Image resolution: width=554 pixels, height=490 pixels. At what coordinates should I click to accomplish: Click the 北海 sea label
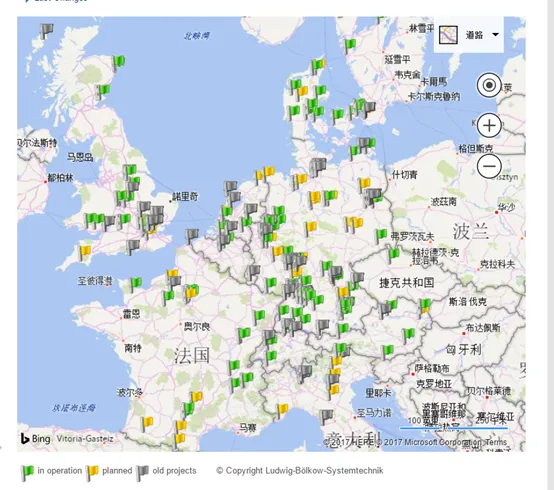(x=196, y=36)
